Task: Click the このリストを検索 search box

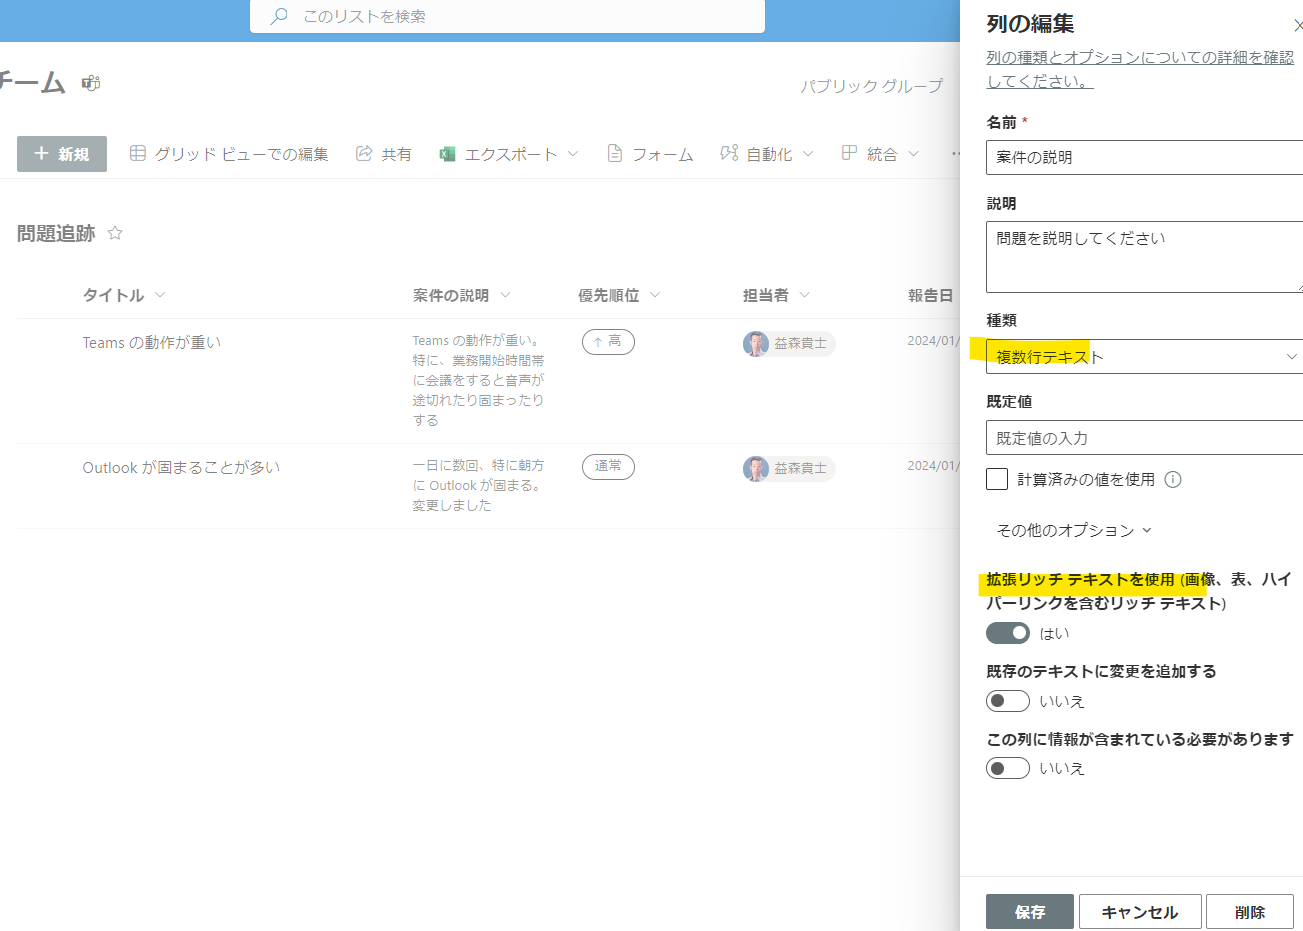Action: (507, 16)
